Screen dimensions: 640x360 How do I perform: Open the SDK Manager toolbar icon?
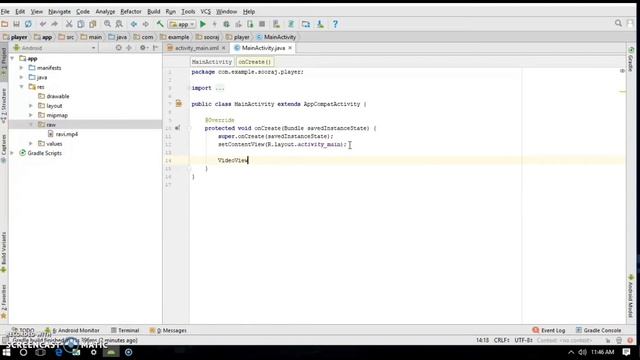coord(320,24)
